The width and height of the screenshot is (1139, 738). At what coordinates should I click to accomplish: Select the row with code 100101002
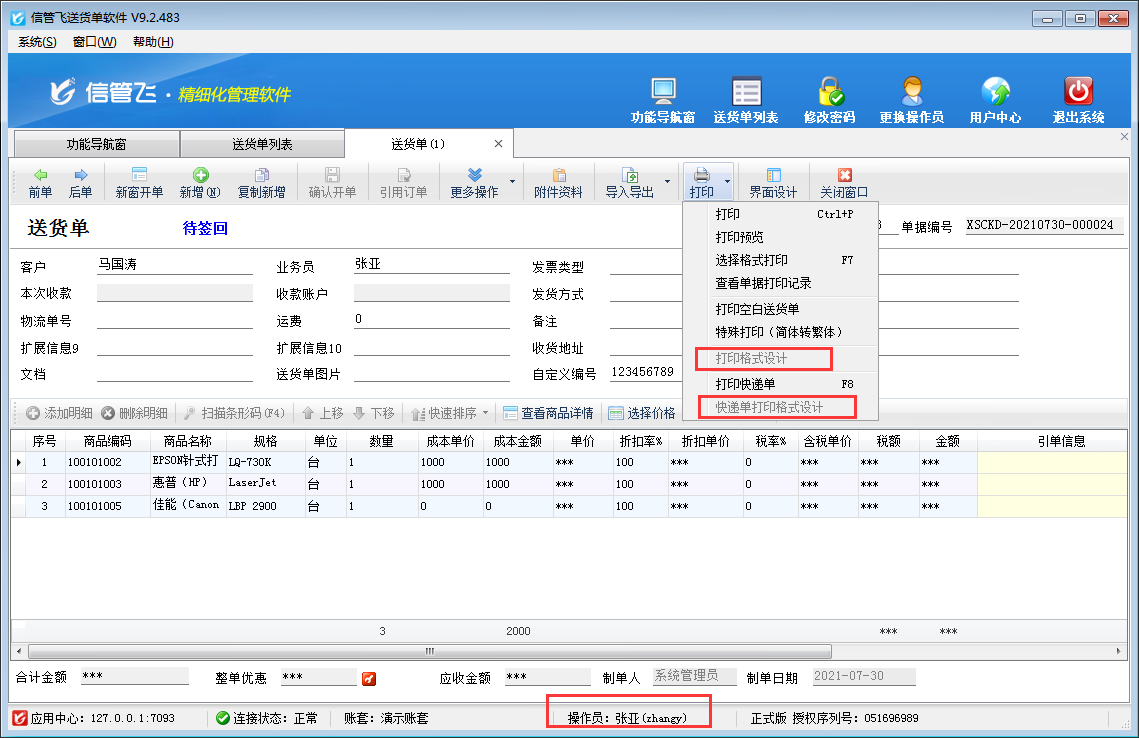pyautogui.click(x=569, y=463)
